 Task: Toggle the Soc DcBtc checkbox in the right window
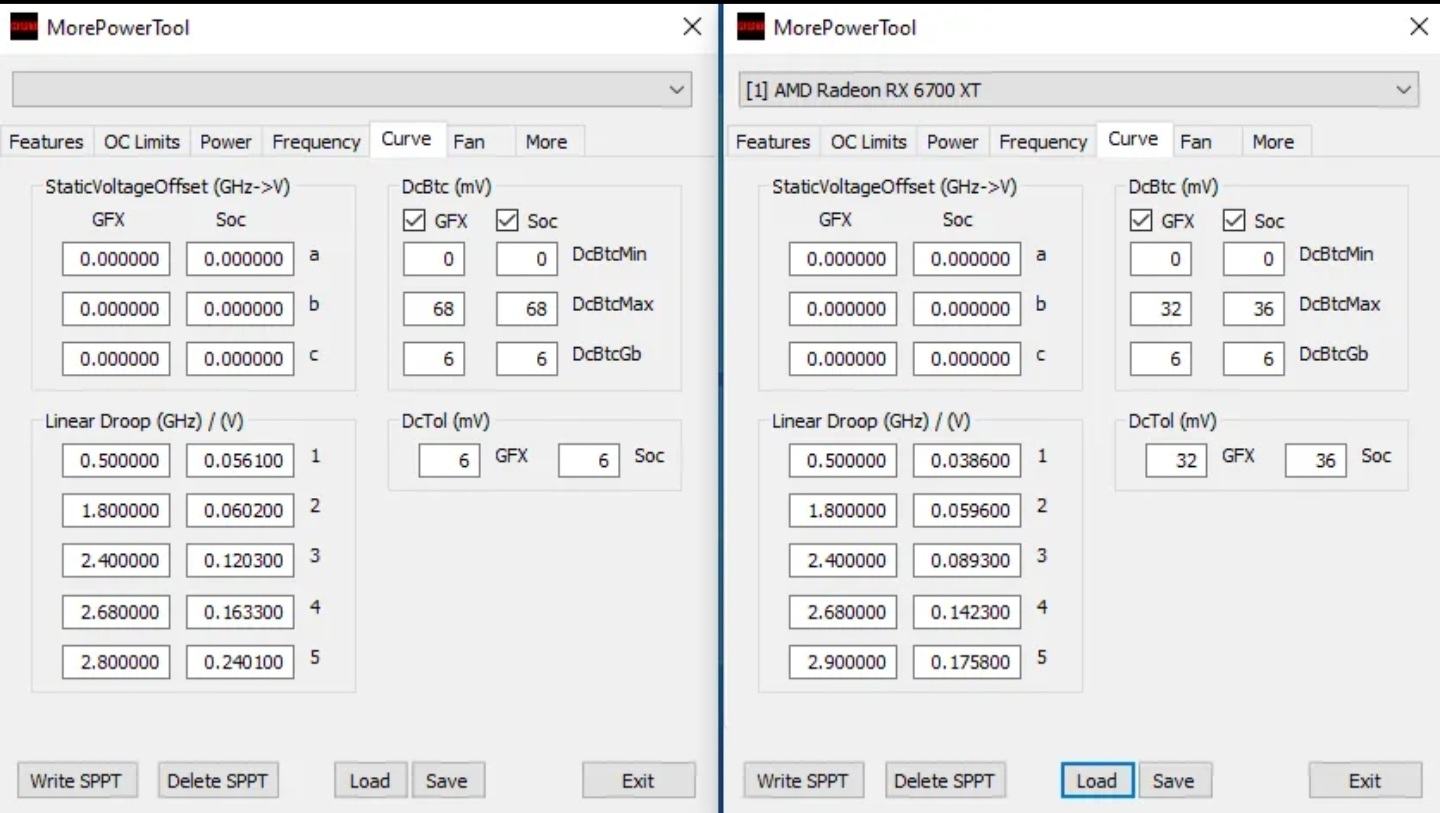tap(1234, 221)
